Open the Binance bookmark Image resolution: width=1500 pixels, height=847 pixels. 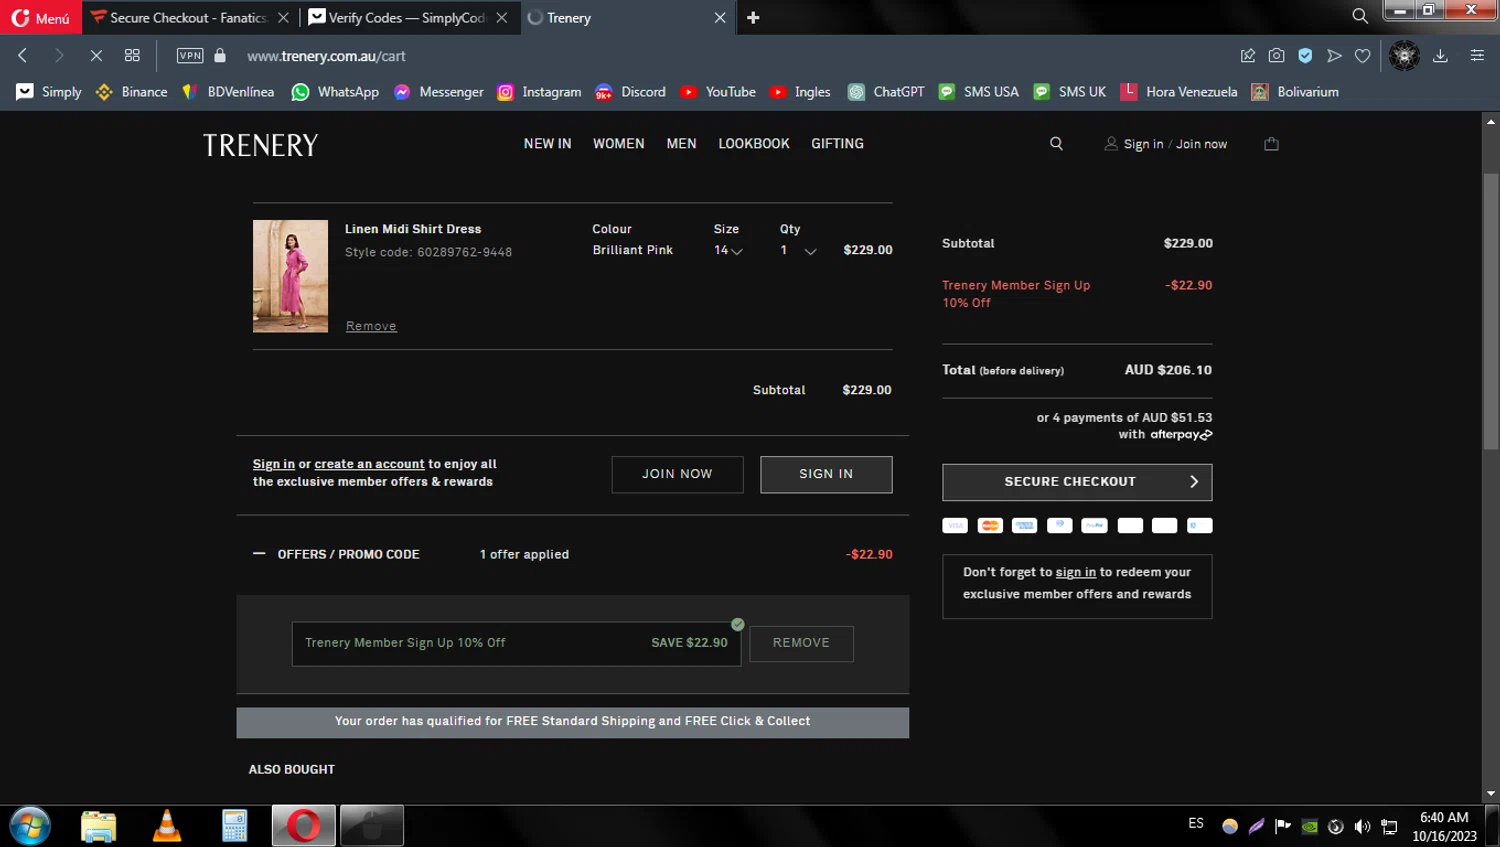click(x=132, y=92)
